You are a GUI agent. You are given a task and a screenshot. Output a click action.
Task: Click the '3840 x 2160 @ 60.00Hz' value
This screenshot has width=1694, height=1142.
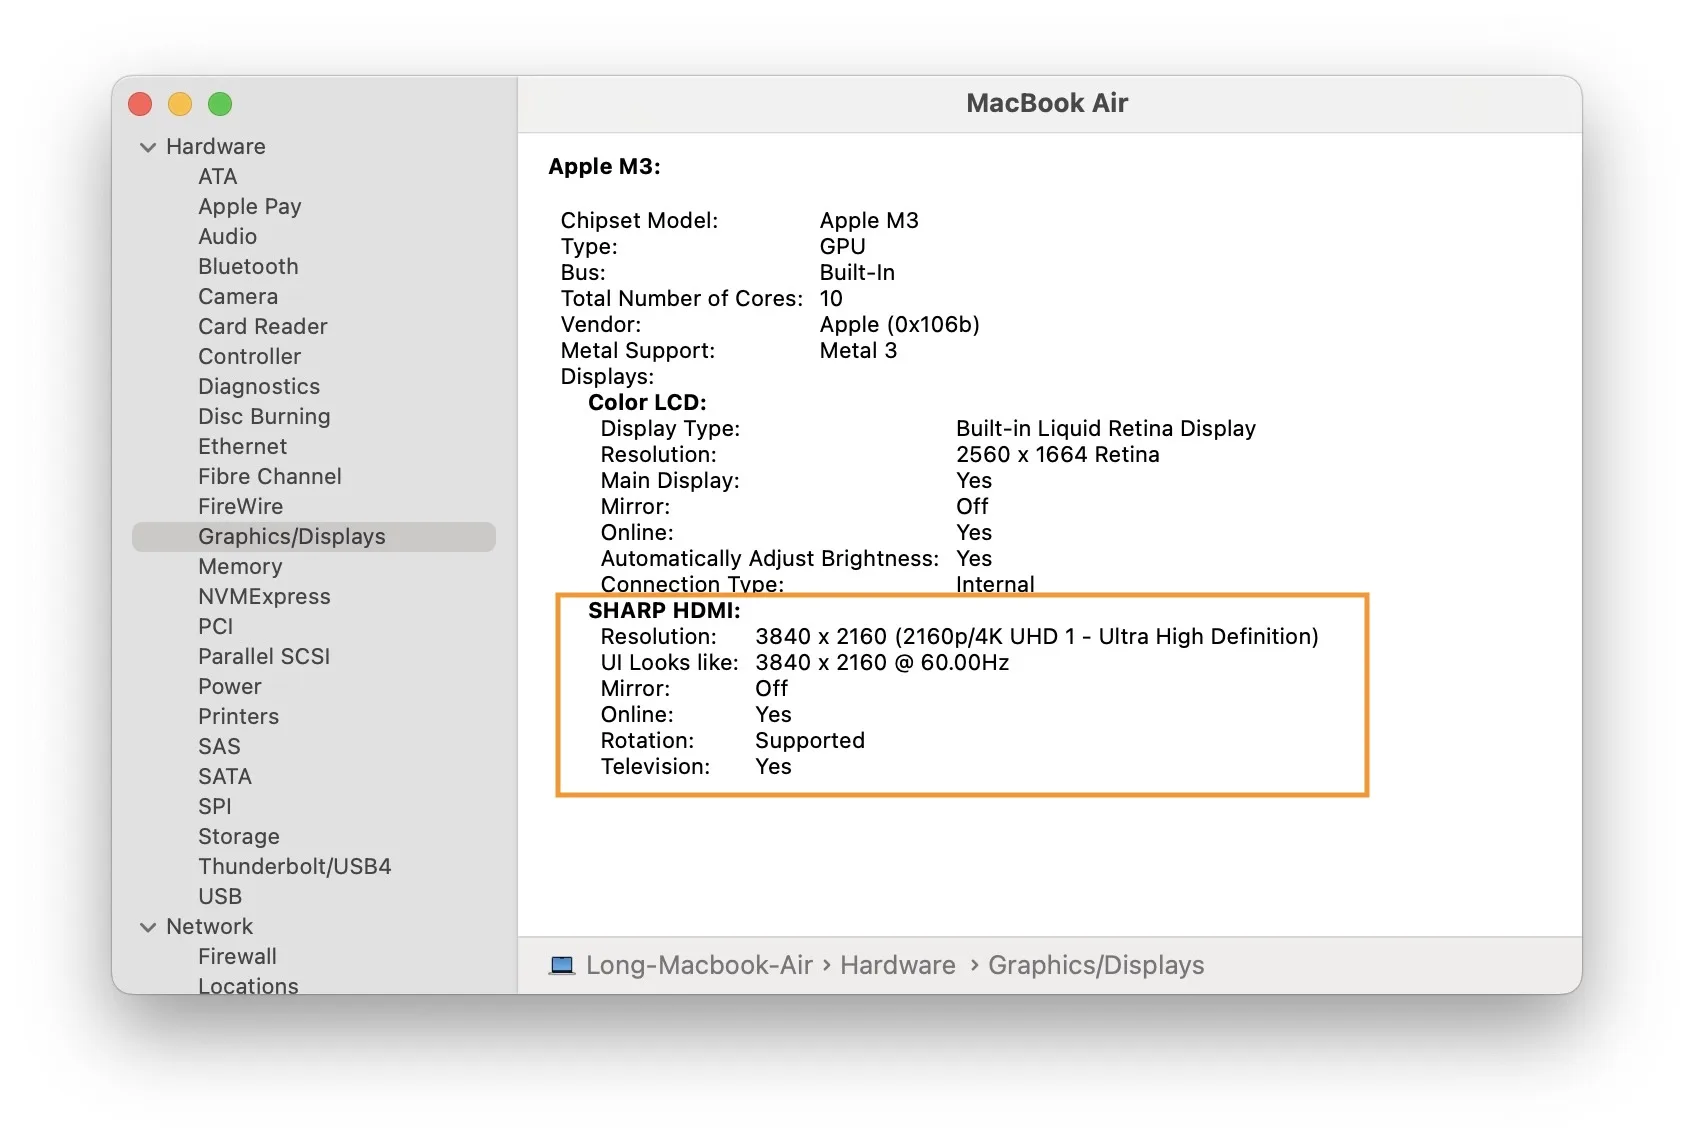click(x=882, y=663)
